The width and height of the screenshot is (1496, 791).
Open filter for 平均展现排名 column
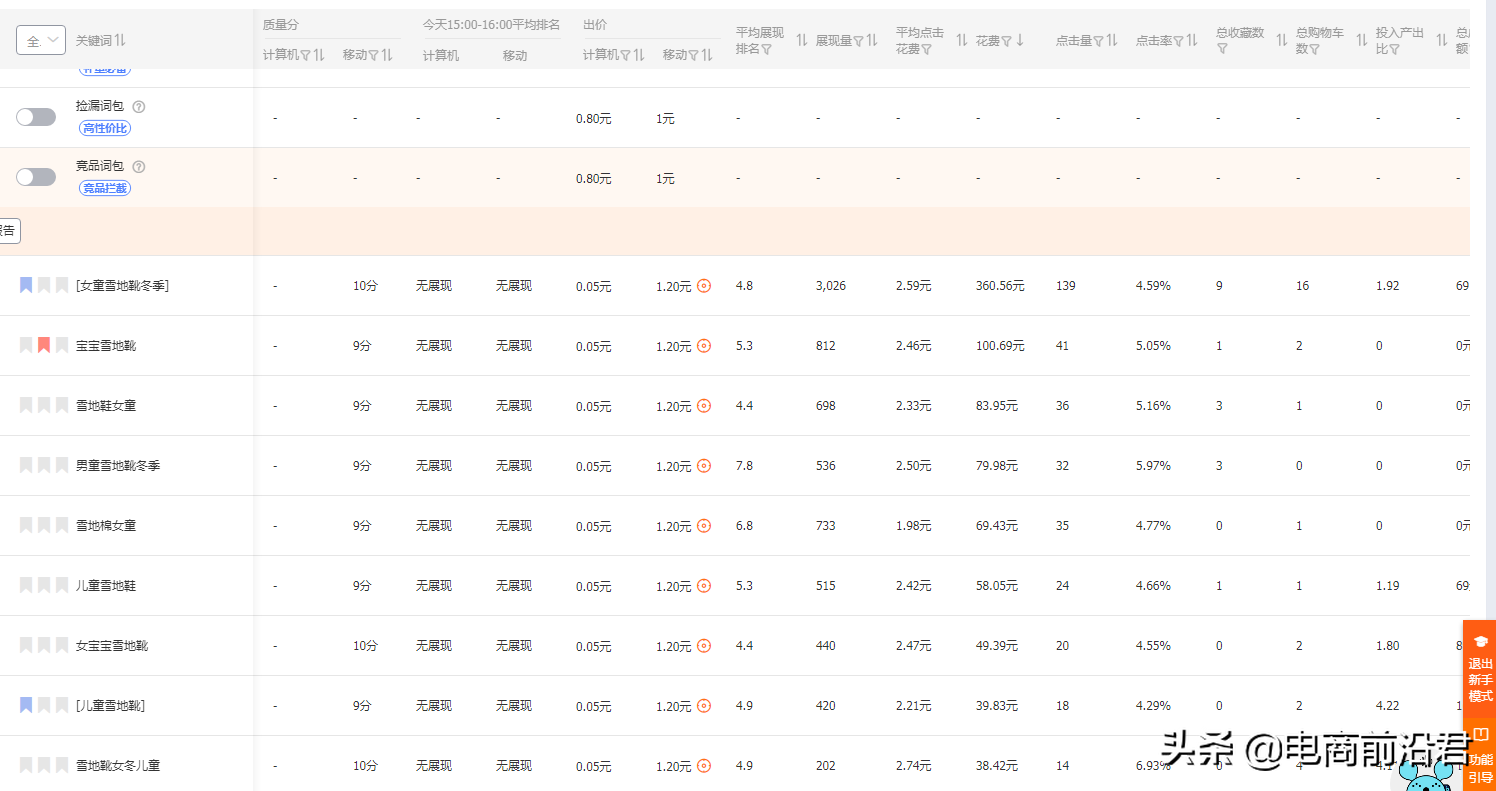click(767, 48)
